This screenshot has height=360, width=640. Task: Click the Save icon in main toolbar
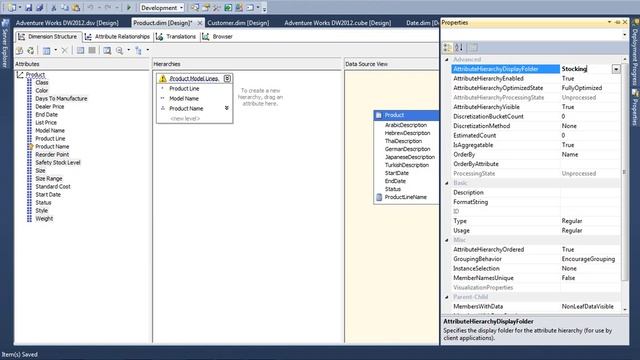point(29,7)
